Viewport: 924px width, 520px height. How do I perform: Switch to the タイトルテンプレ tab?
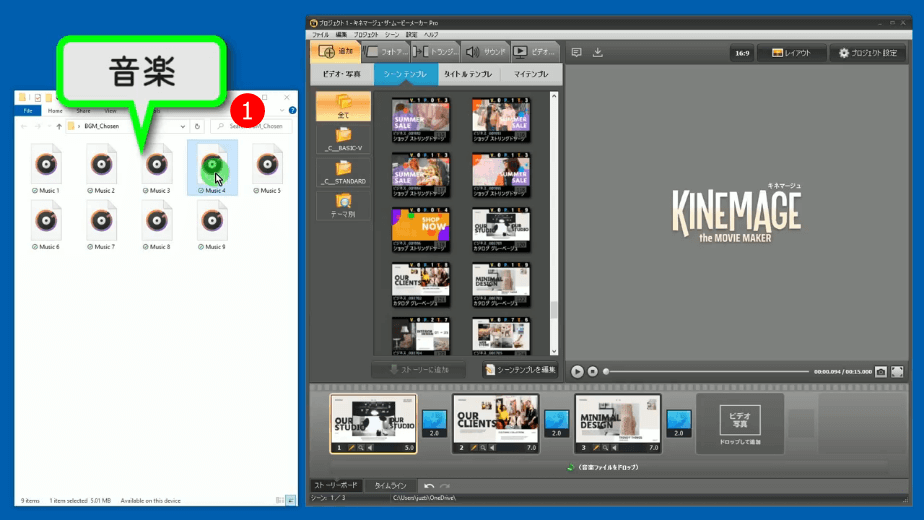tap(467, 75)
